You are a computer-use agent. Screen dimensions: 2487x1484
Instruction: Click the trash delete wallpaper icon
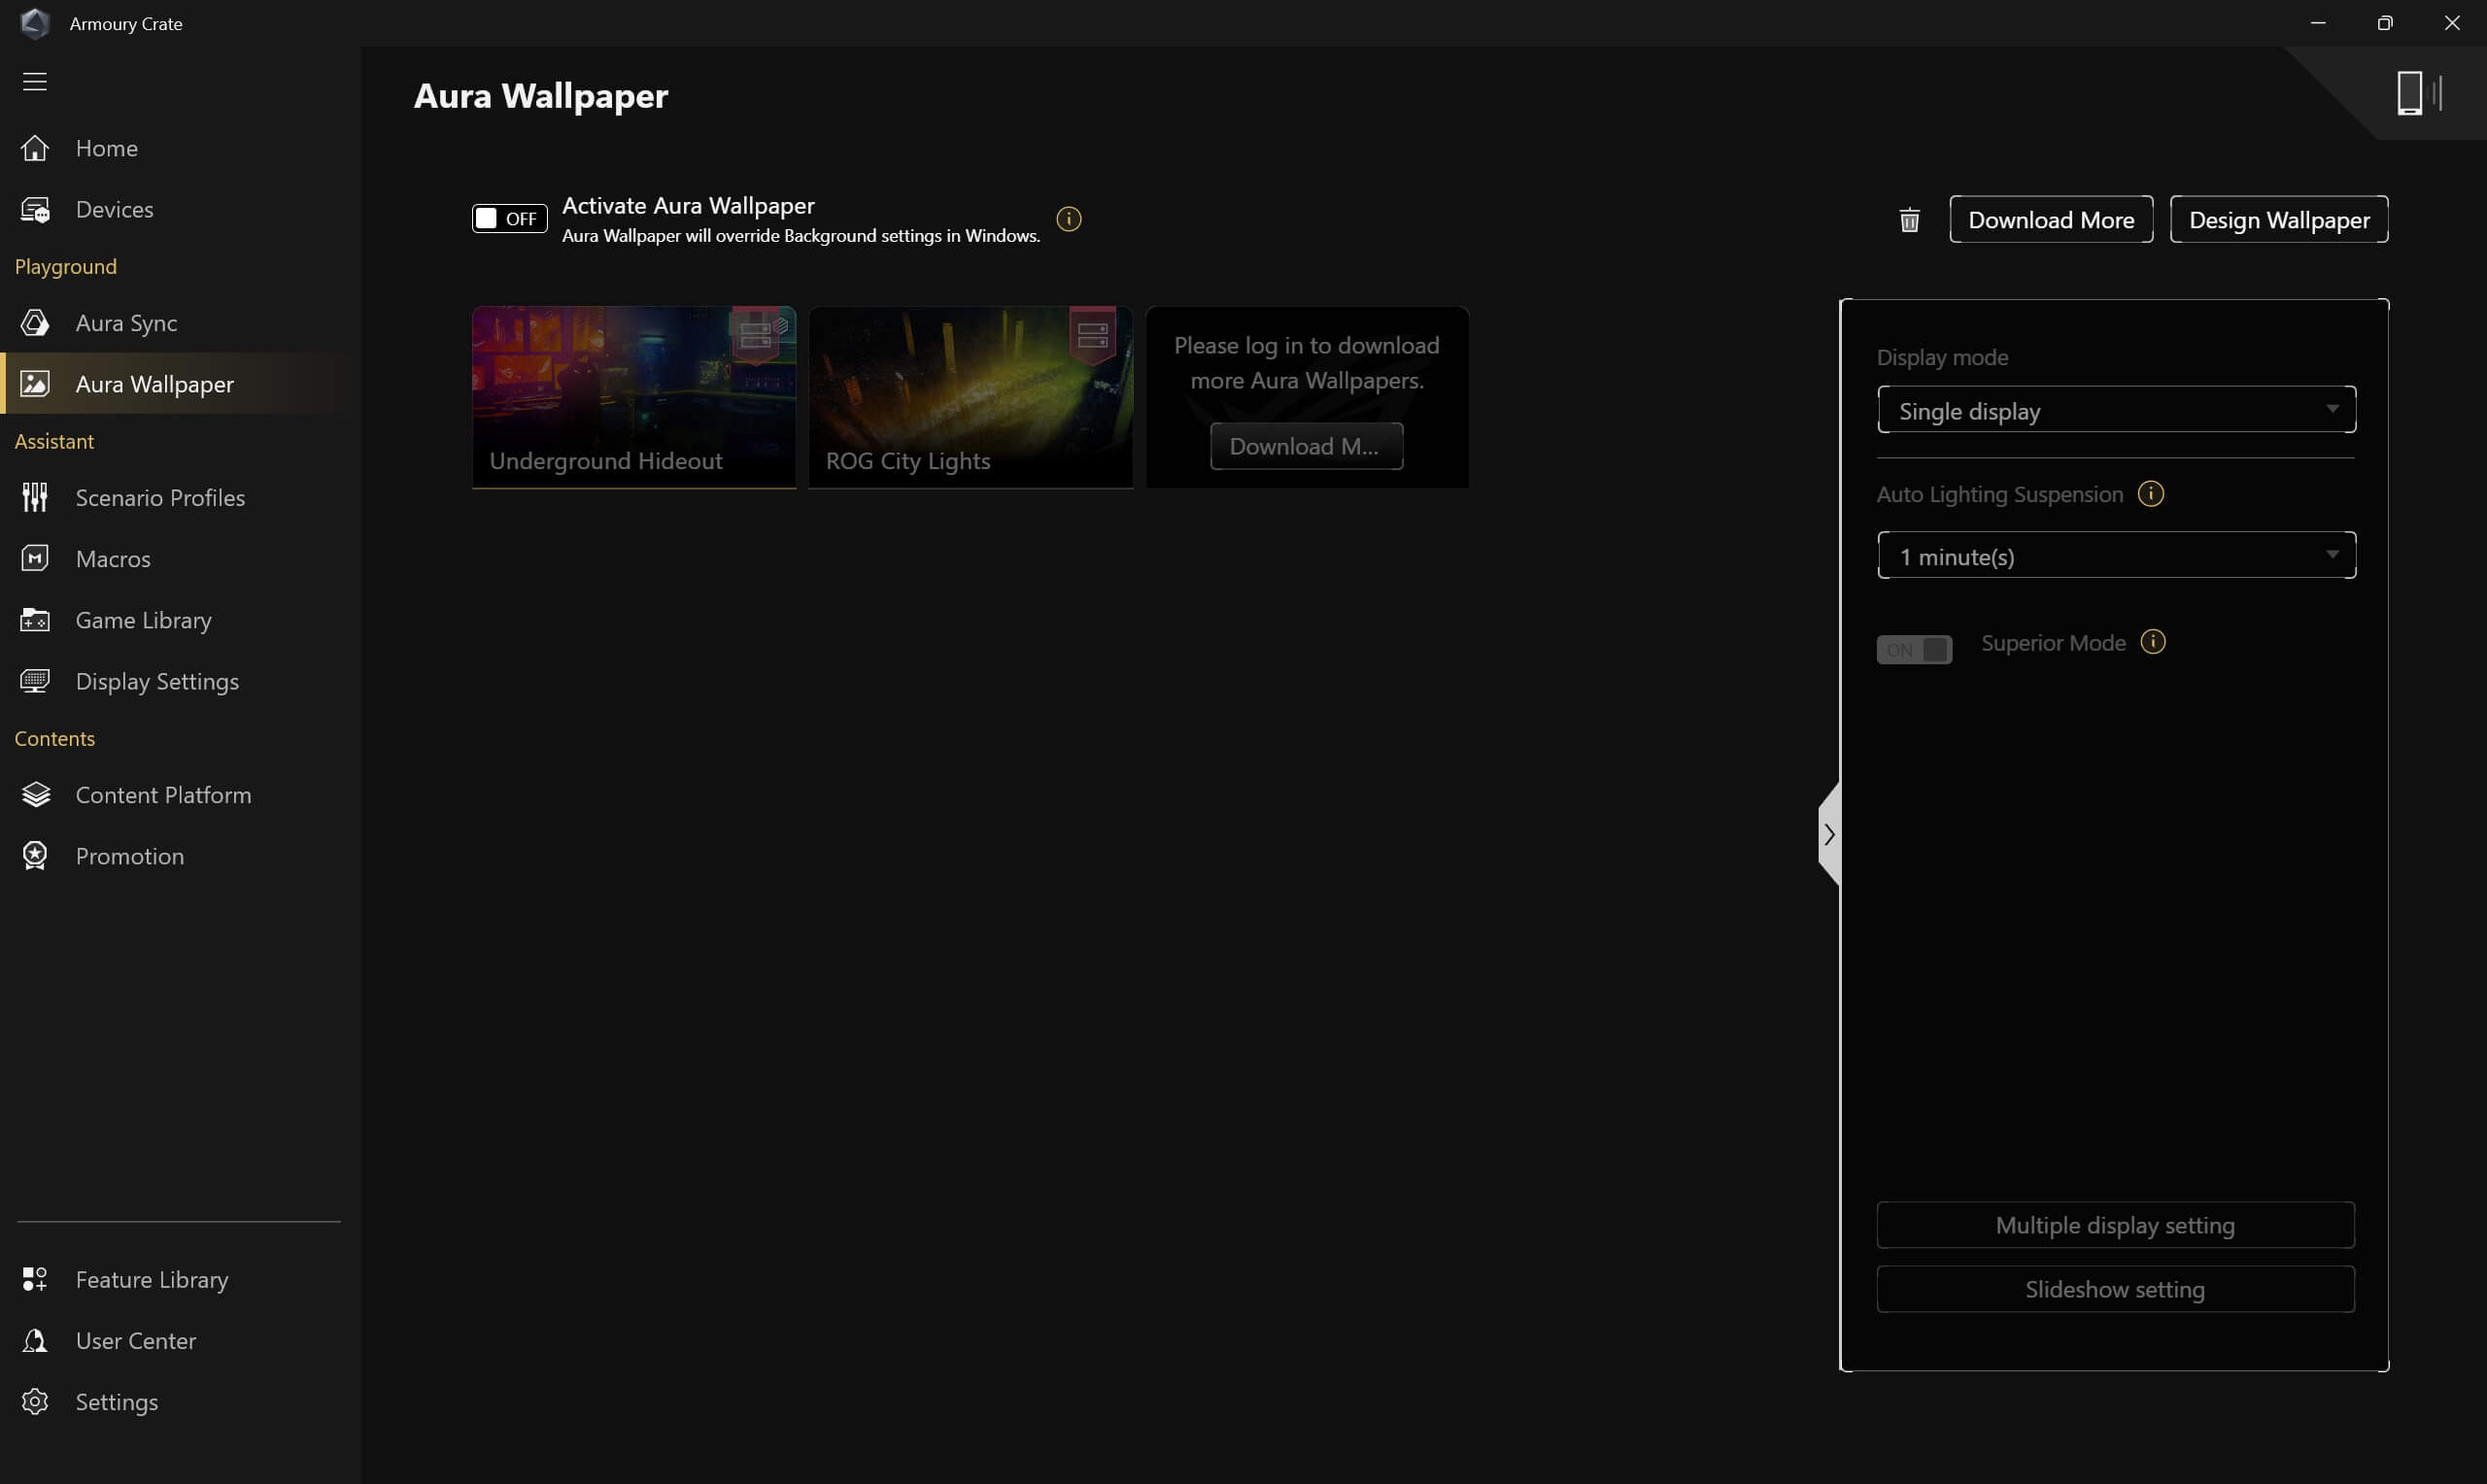(1909, 220)
